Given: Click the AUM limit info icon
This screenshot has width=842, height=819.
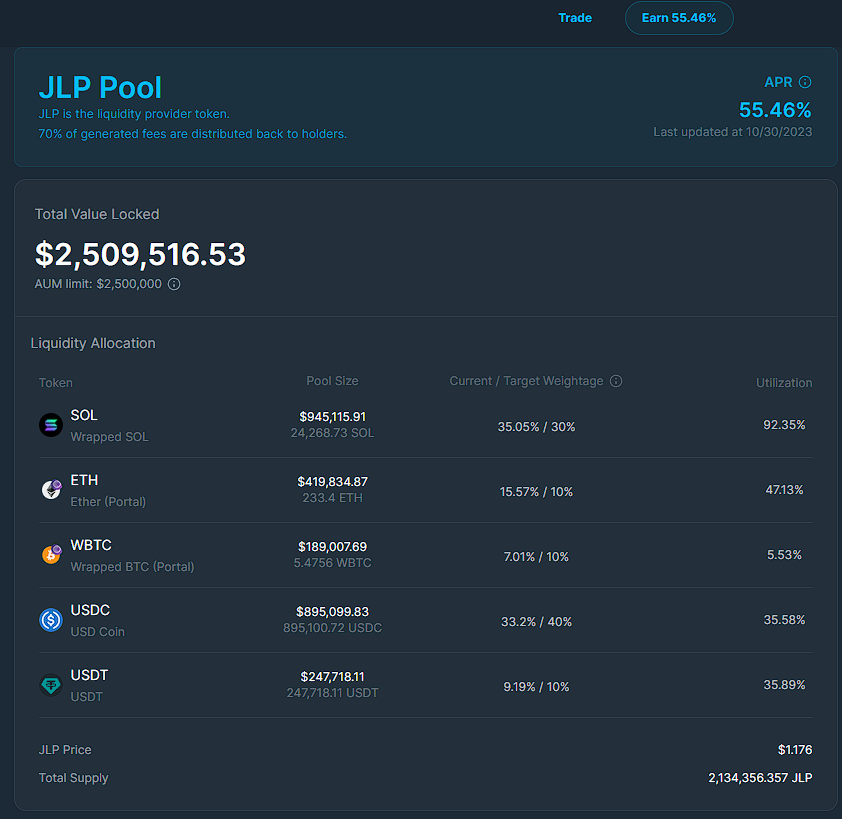Looking at the screenshot, I should (x=174, y=284).
